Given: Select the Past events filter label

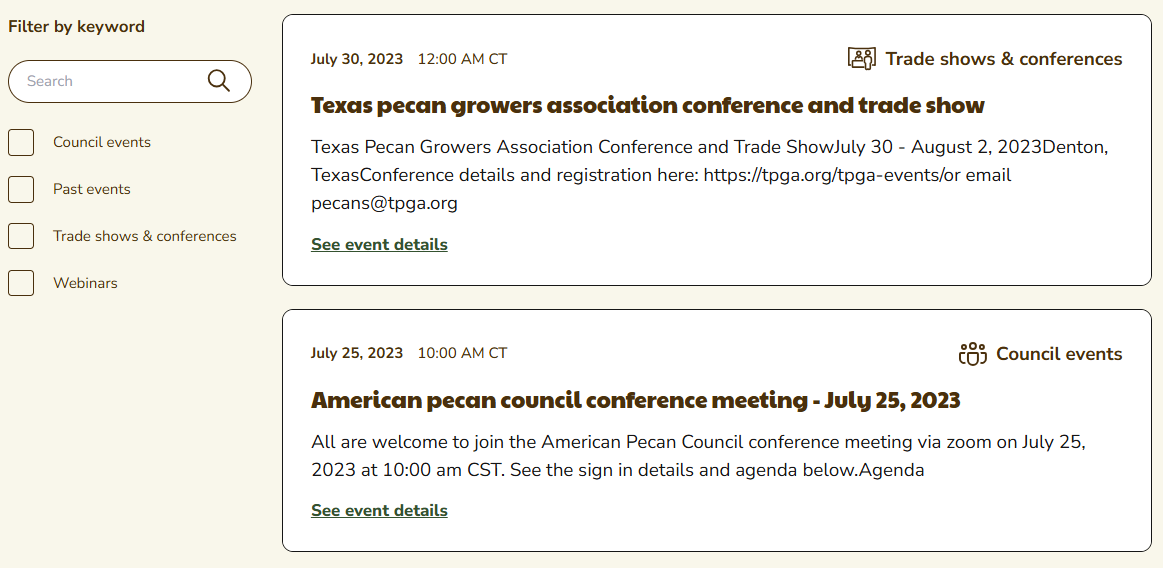Looking at the screenshot, I should click(92, 189).
